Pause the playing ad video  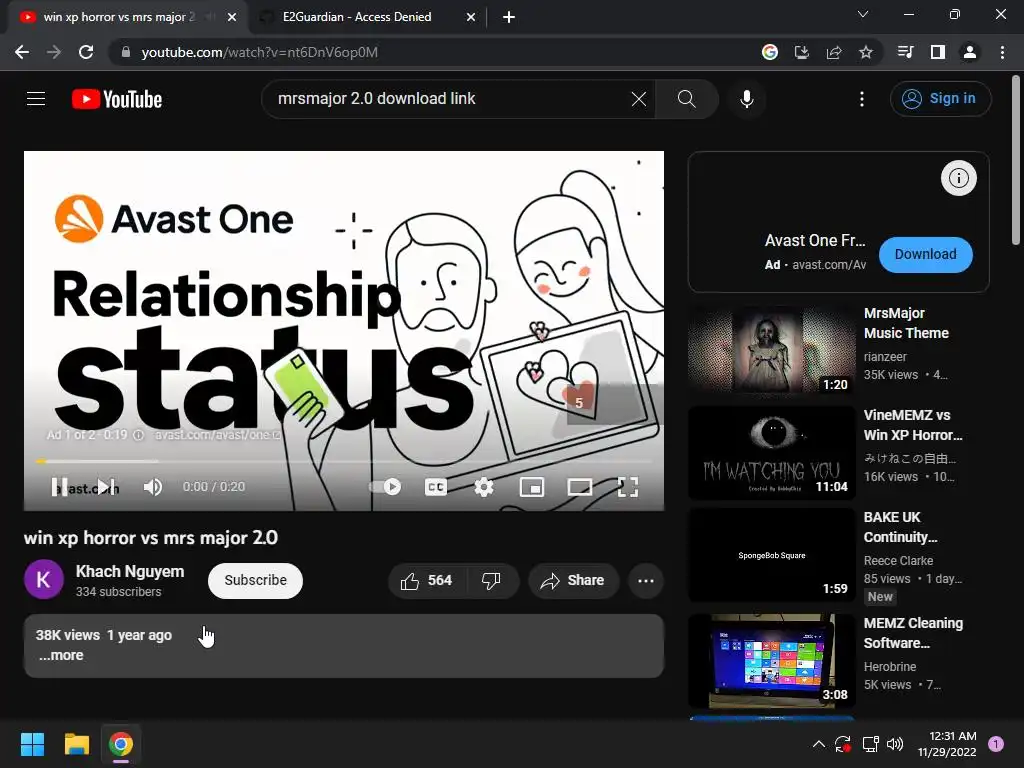pyautogui.click(x=59, y=487)
